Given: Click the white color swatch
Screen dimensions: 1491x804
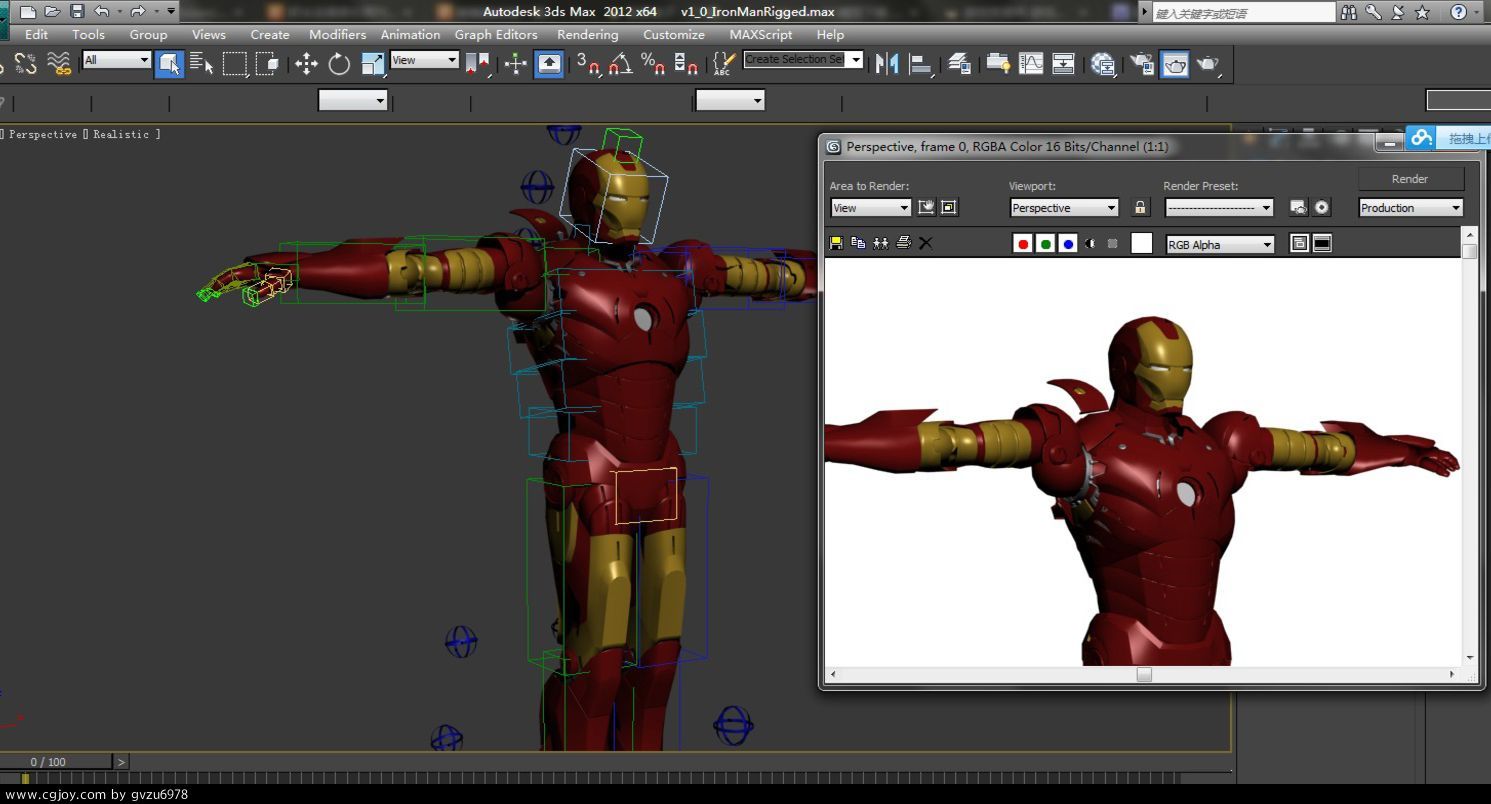Looking at the screenshot, I should coord(1141,243).
